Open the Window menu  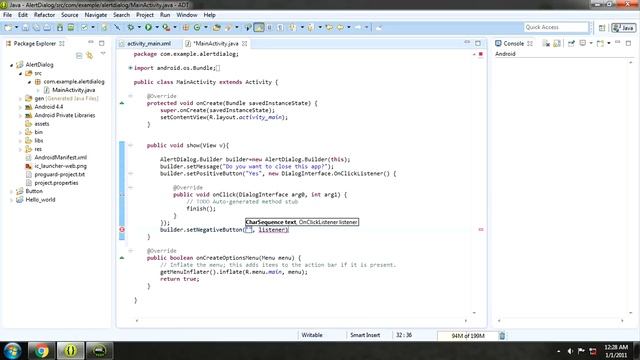(x=187, y=15)
